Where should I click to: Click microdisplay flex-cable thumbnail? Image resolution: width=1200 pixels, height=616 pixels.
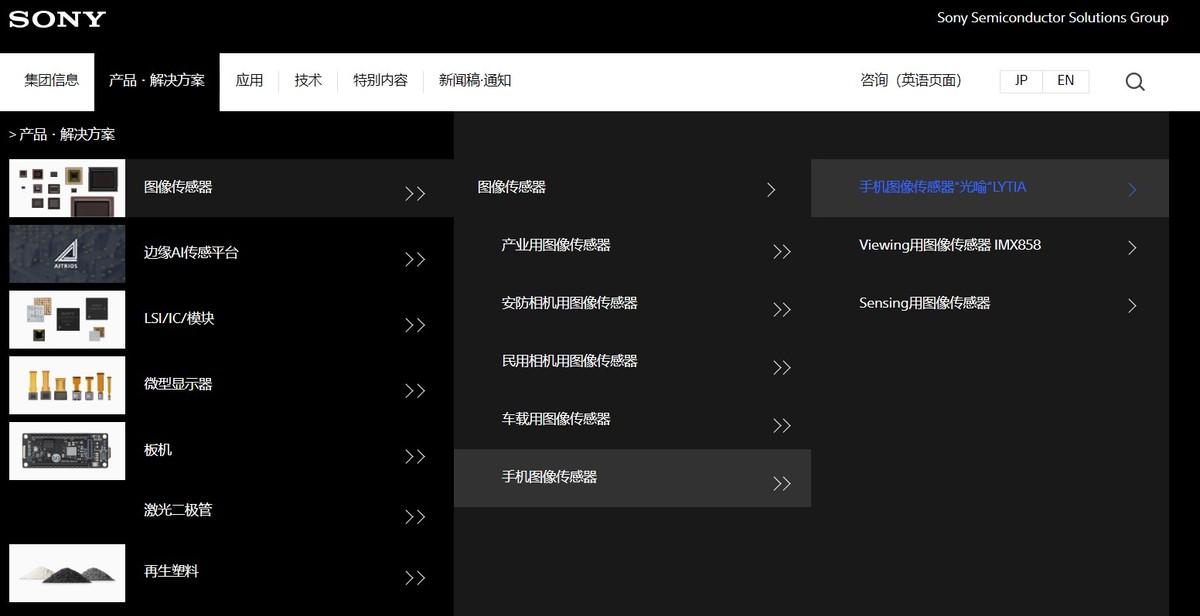[x=67, y=385]
